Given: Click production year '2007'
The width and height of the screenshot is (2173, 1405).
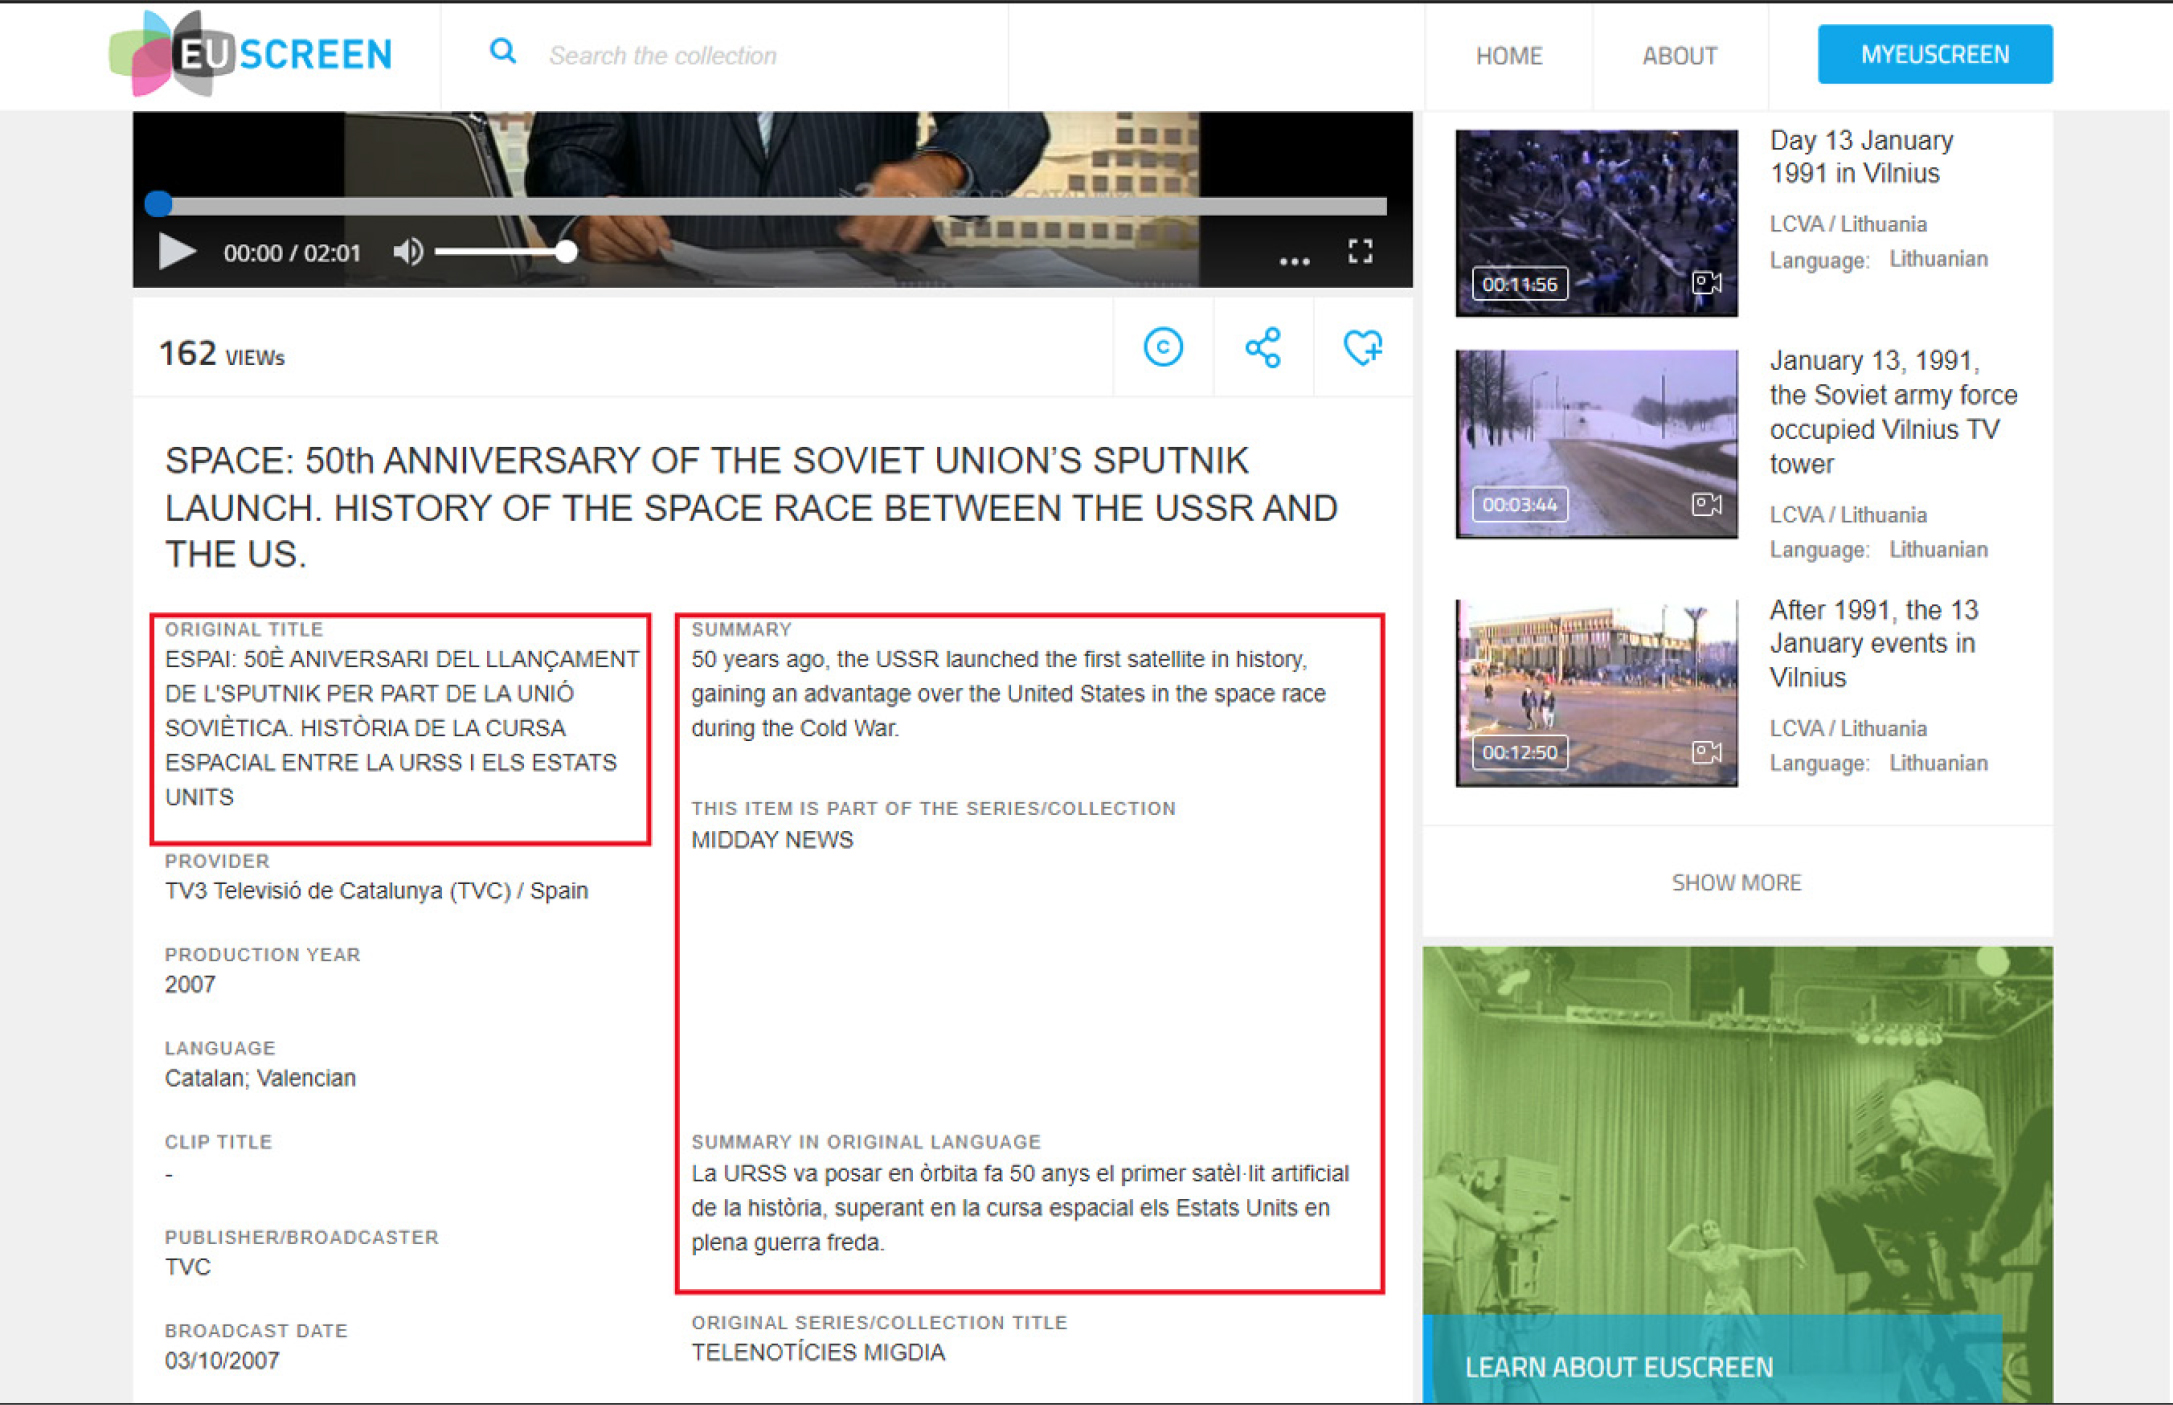Looking at the screenshot, I should coord(190,985).
